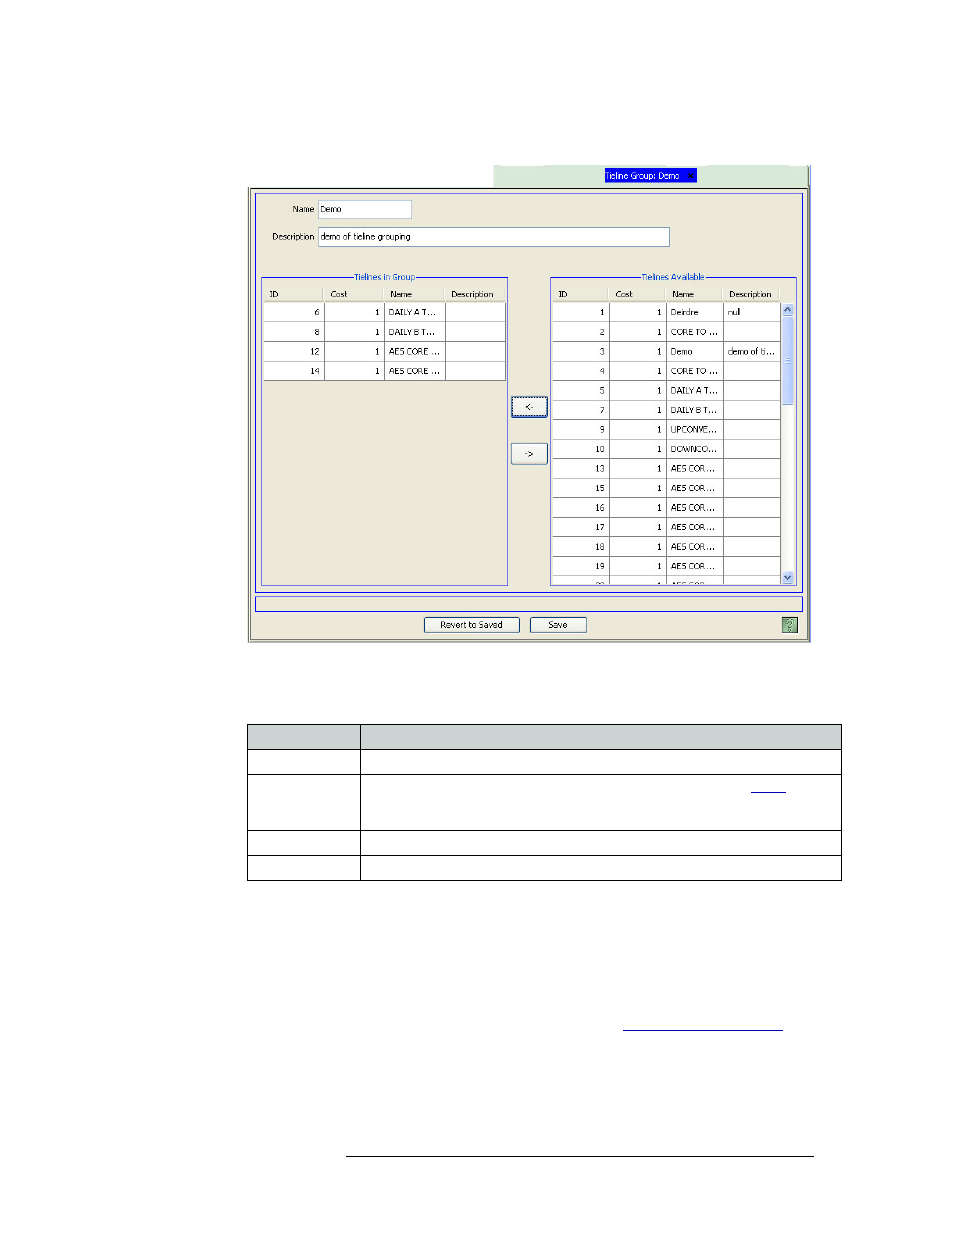Click the Name input field
The height and width of the screenshot is (1235, 954).
point(365,209)
